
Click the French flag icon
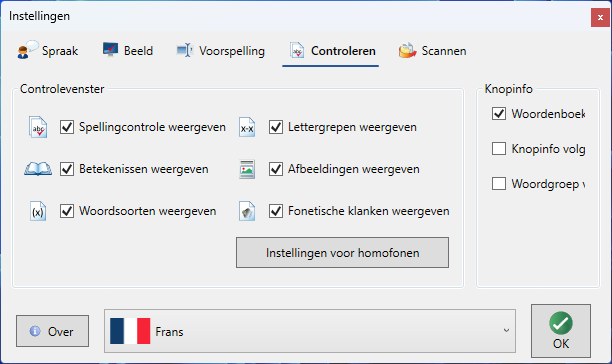click(x=130, y=331)
